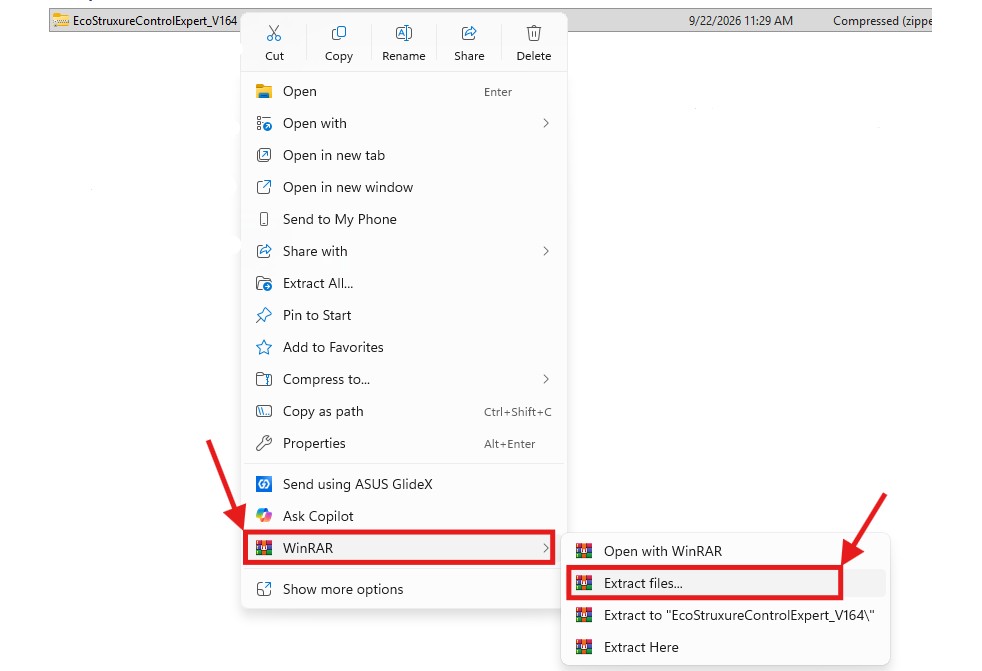Choose Open with WinRAR

725,551
